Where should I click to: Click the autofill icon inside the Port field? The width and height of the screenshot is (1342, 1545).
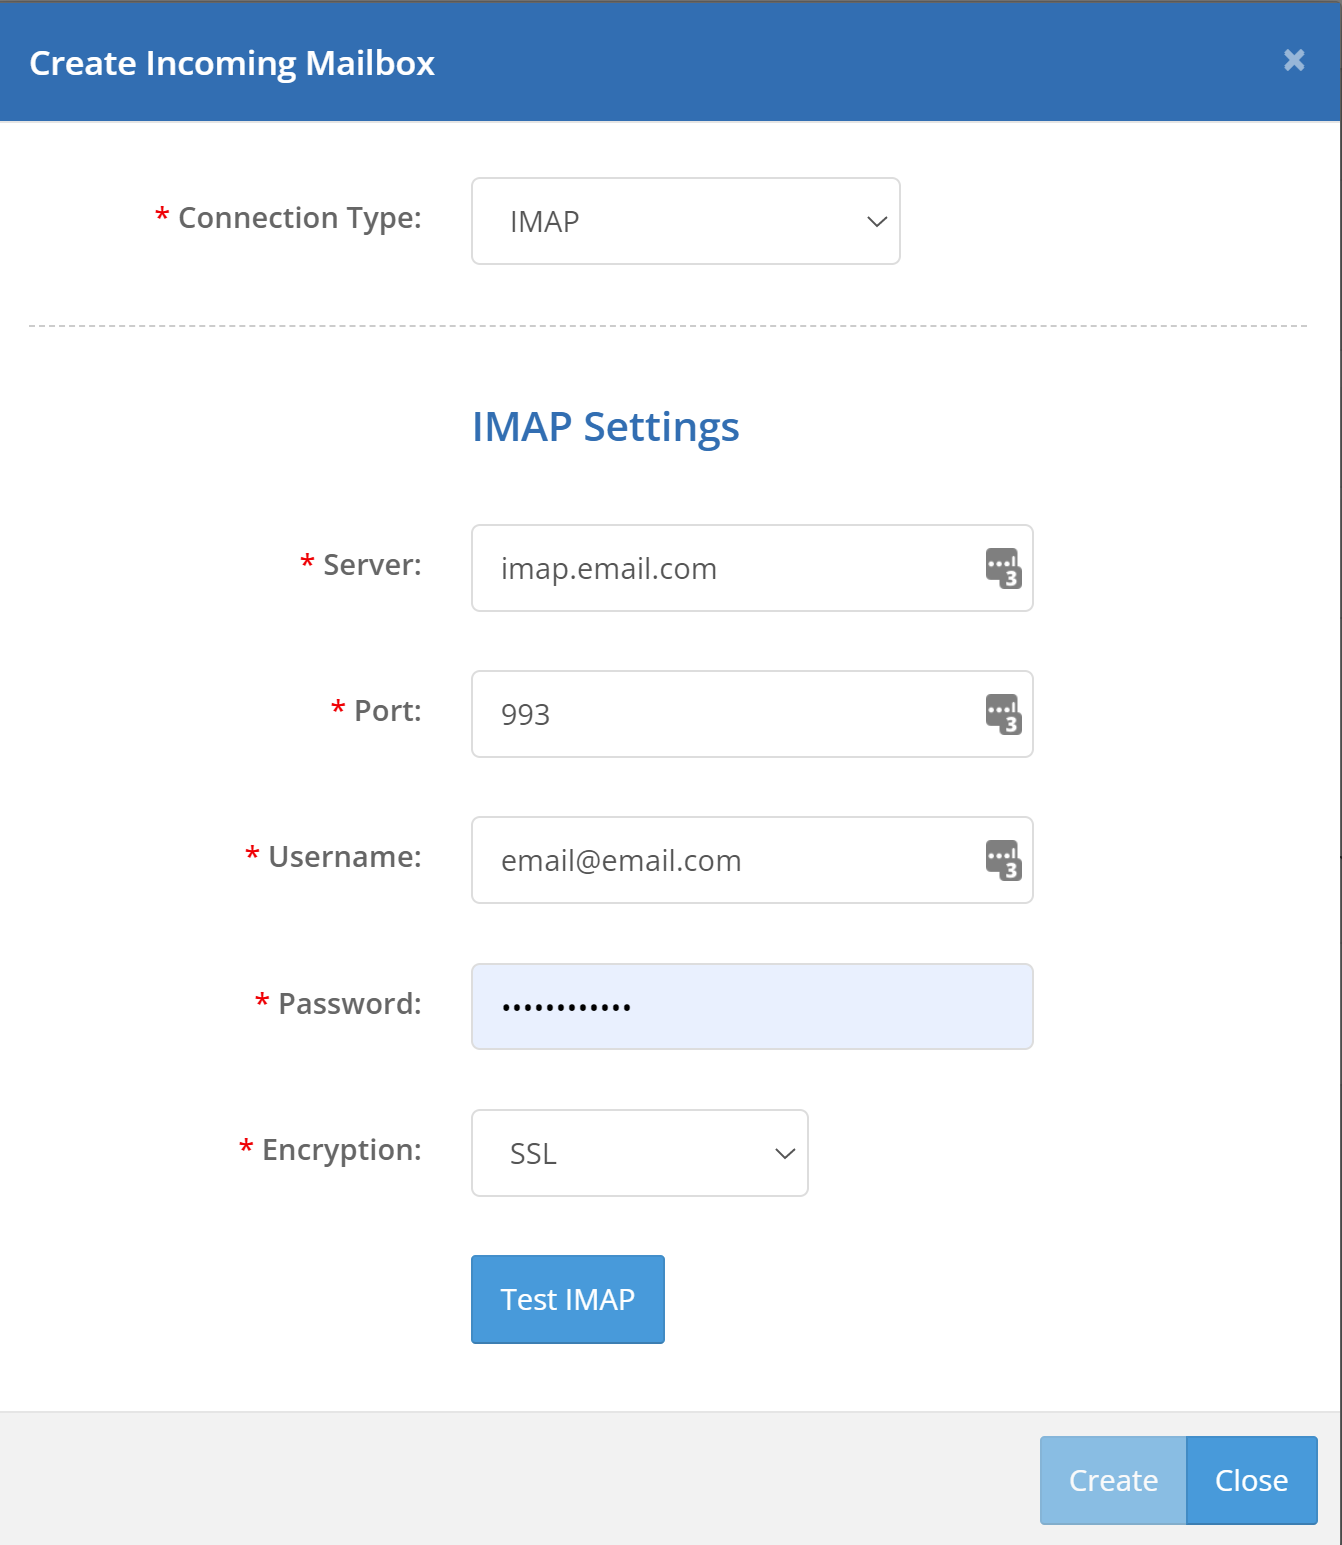1003,714
